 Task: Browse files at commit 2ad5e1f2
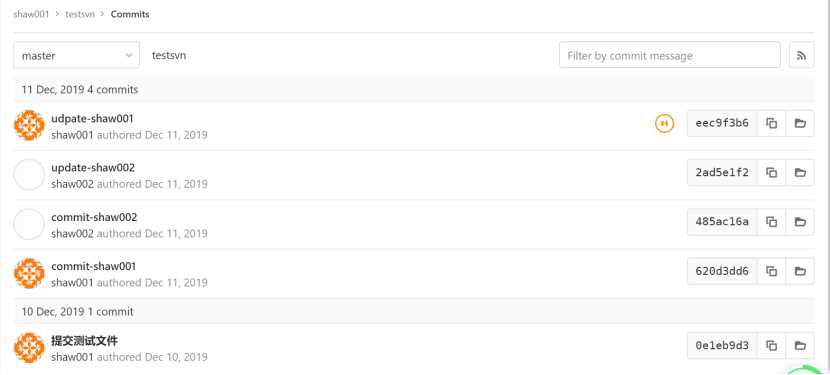(800, 173)
